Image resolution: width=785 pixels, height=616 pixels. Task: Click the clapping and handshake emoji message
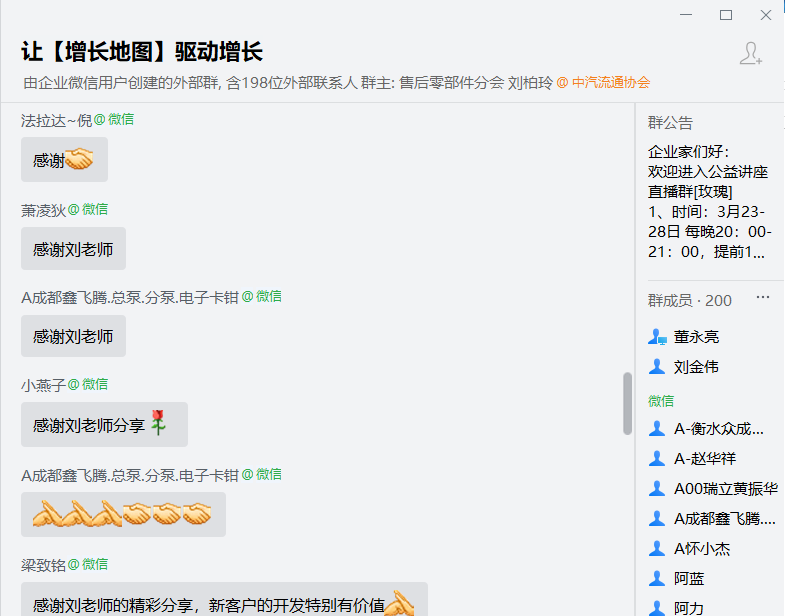[123, 514]
